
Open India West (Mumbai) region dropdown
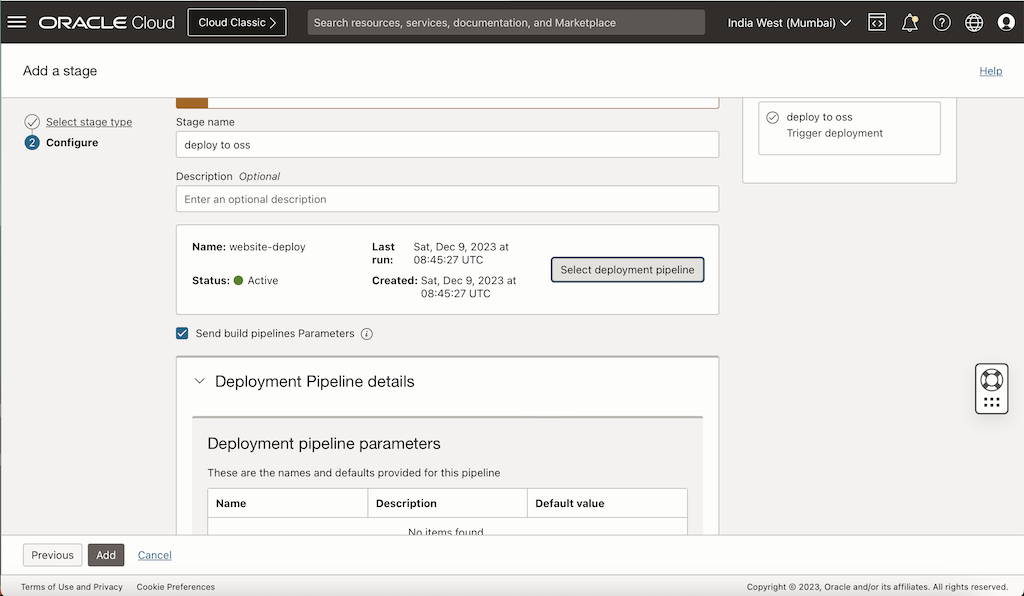pos(789,23)
